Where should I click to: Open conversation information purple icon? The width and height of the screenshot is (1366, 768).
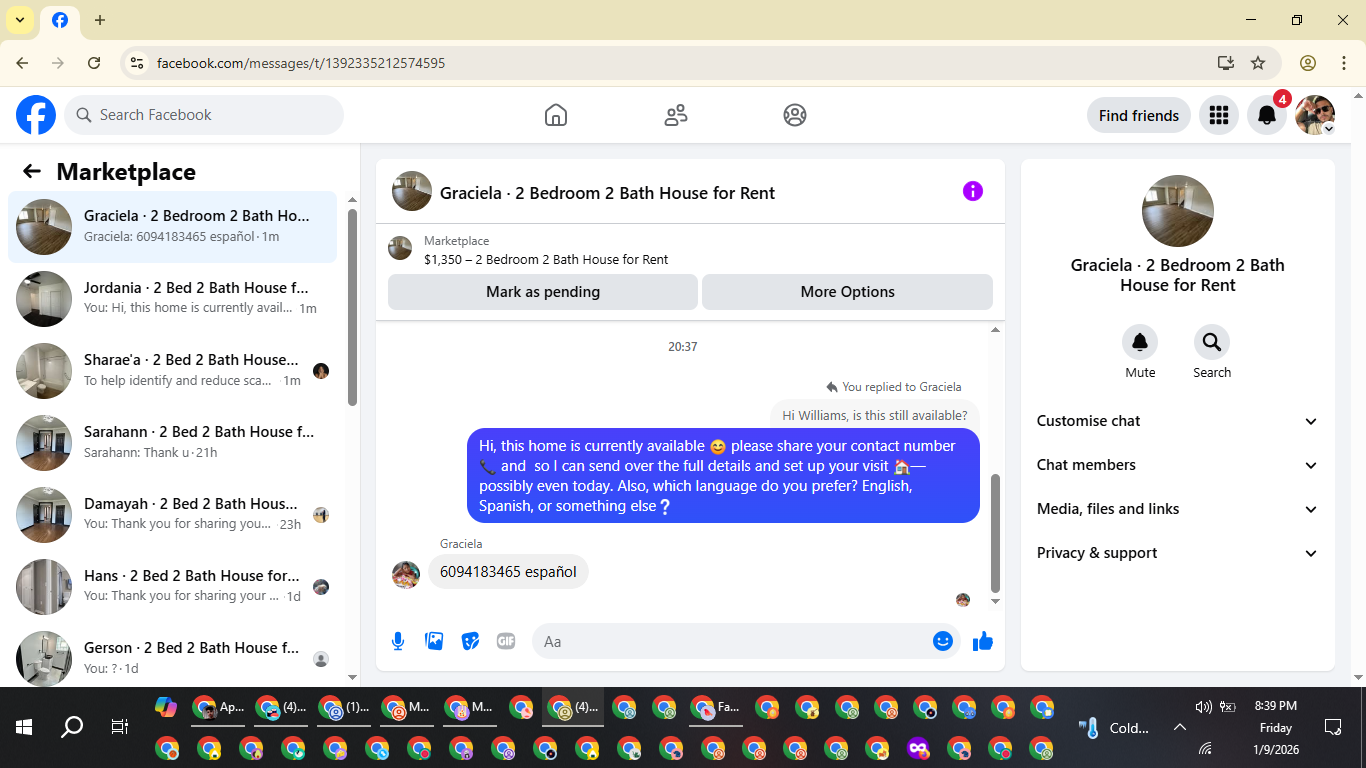pyautogui.click(x=973, y=191)
